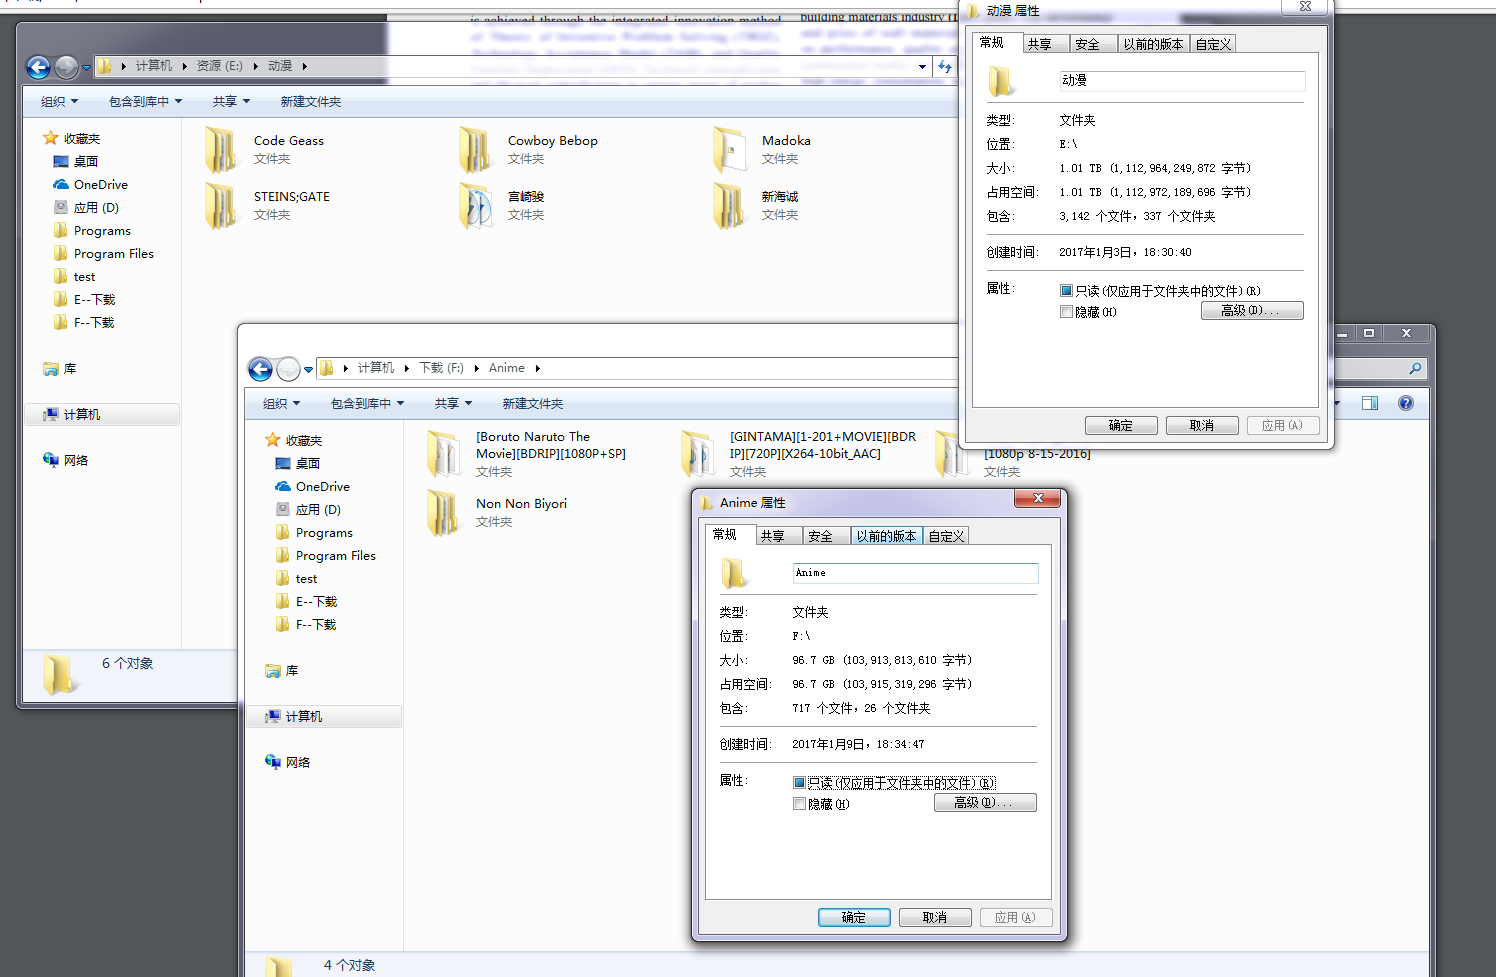Toggle preview pane icon in Anime window

(1370, 403)
